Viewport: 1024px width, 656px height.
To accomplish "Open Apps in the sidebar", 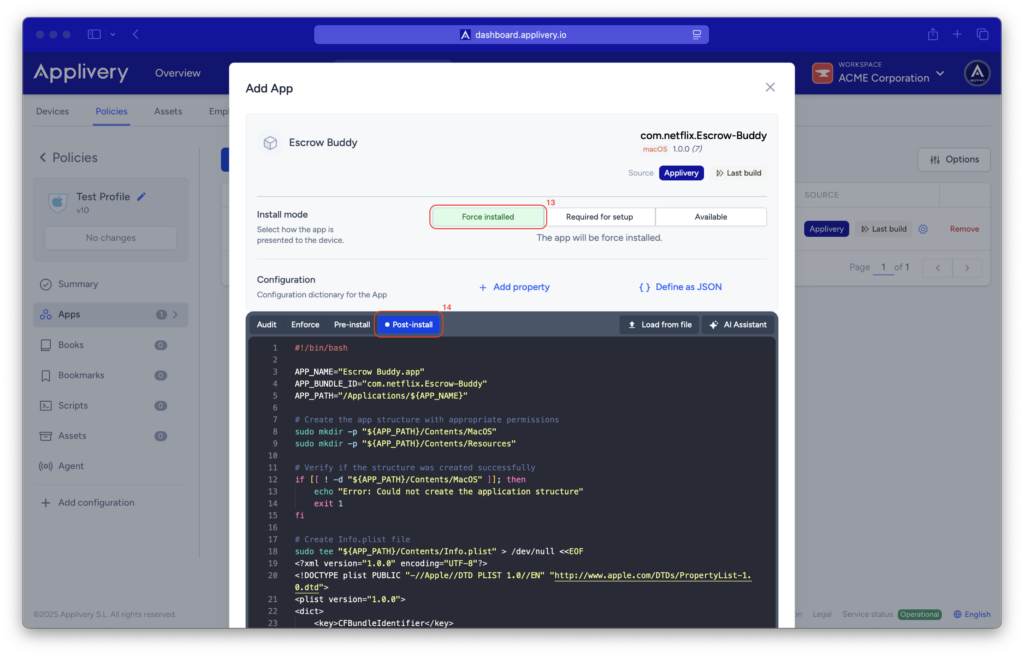I will tap(110, 315).
